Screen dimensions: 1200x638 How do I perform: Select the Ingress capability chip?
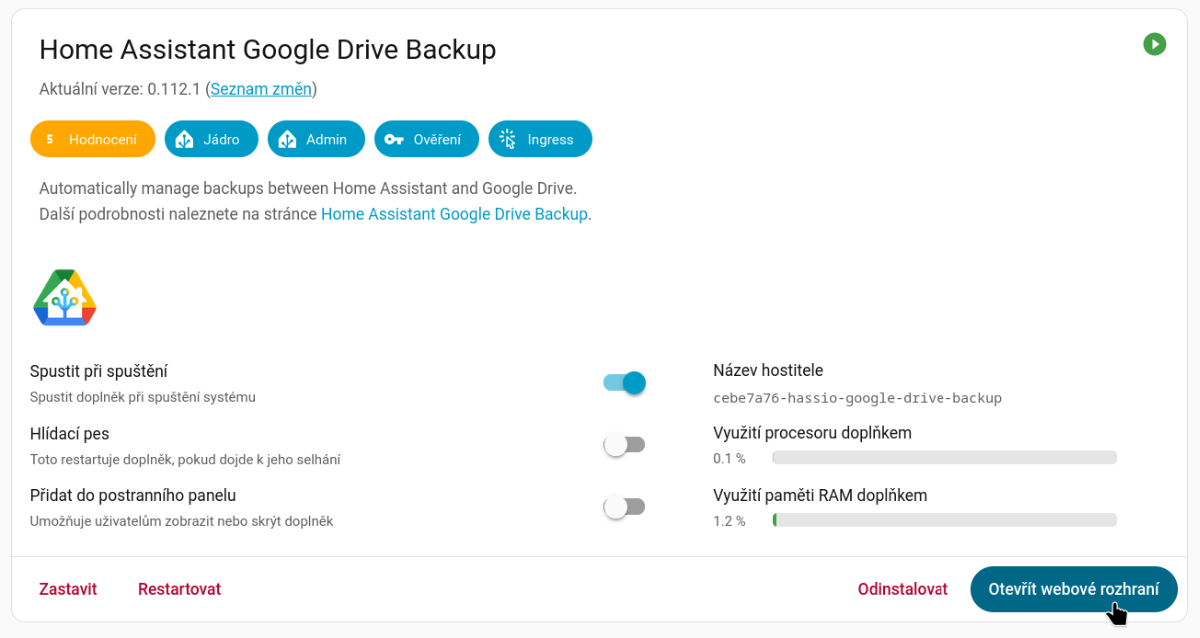(540, 139)
